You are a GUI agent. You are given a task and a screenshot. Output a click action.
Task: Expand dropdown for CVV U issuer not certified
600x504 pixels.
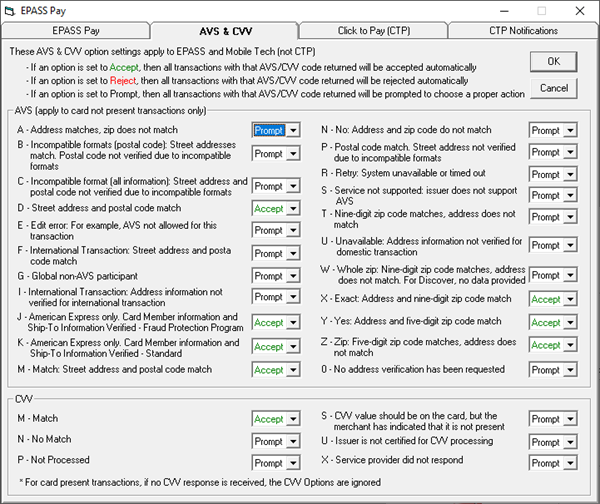click(x=570, y=442)
